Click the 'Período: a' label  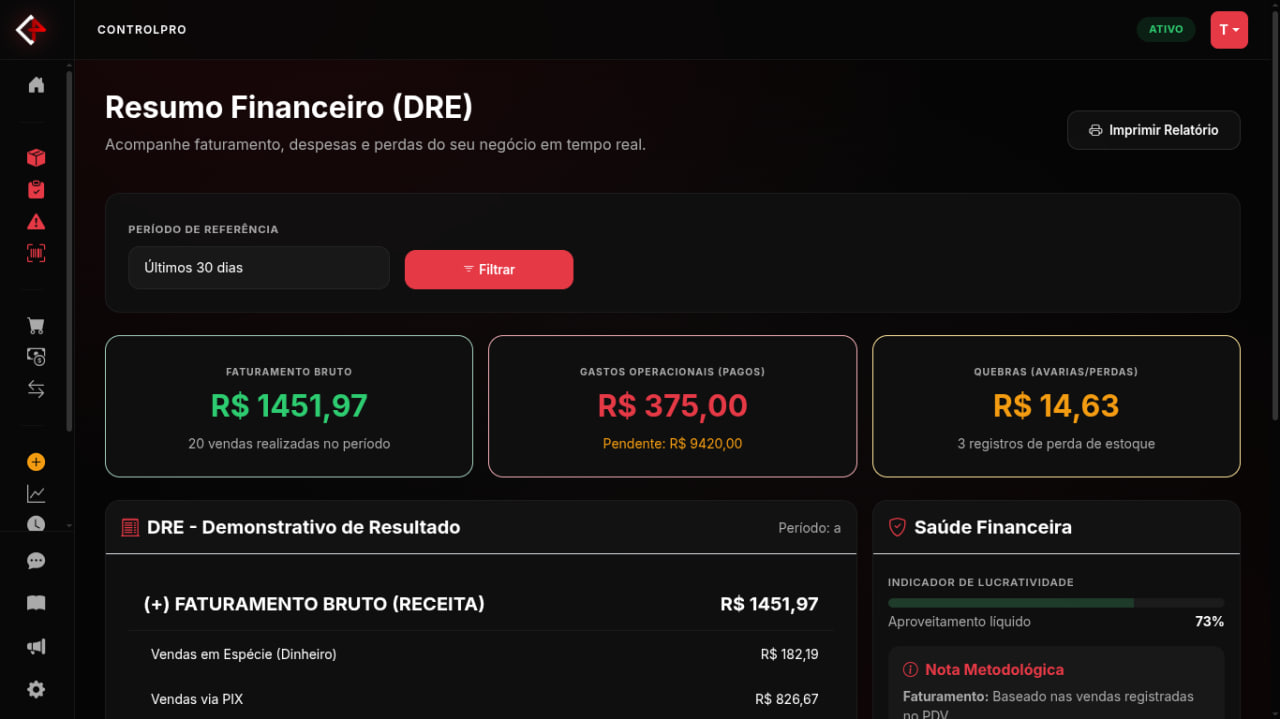(x=809, y=528)
